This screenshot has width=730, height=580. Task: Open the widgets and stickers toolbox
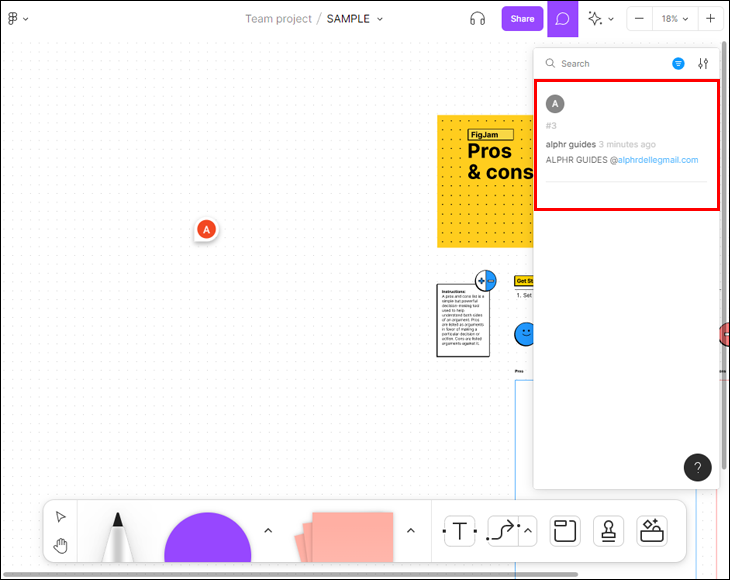tap(652, 531)
